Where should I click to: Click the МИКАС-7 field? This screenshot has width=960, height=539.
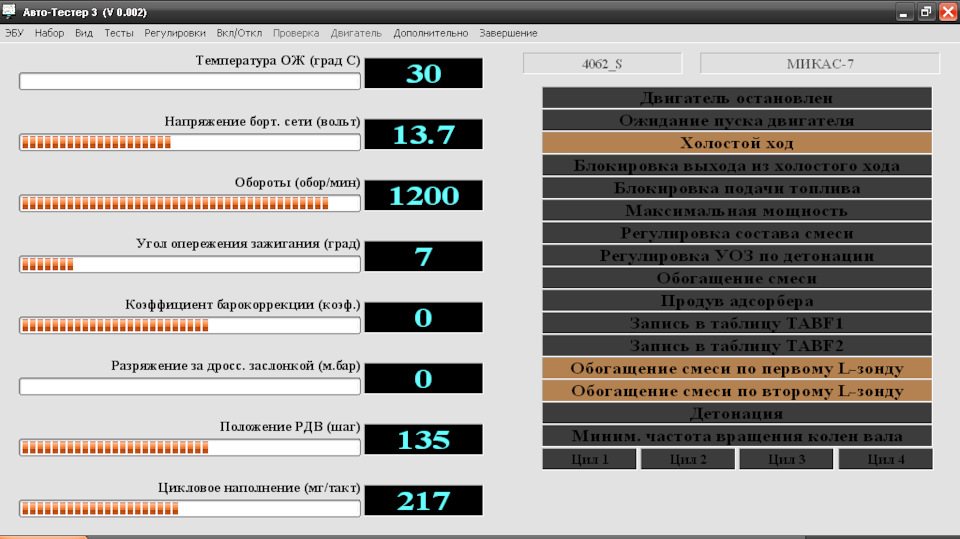[820, 64]
